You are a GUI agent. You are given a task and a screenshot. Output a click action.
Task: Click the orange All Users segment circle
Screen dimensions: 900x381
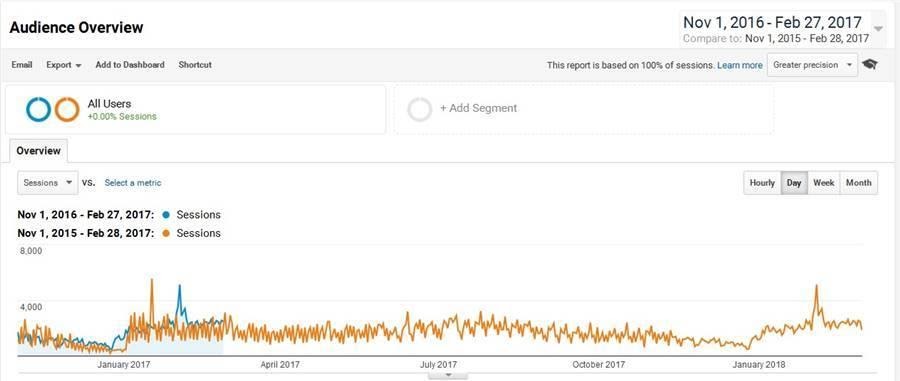click(x=67, y=109)
